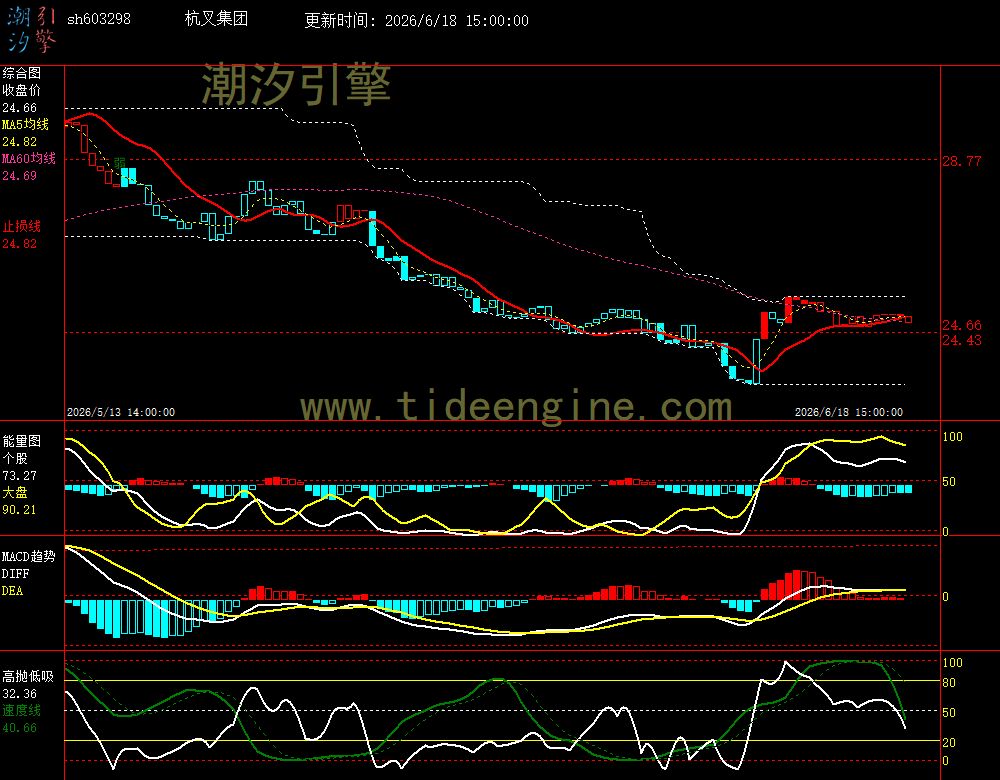Click the right-axis price label 24.43
Screen dimensions: 1000x780
[962, 340]
